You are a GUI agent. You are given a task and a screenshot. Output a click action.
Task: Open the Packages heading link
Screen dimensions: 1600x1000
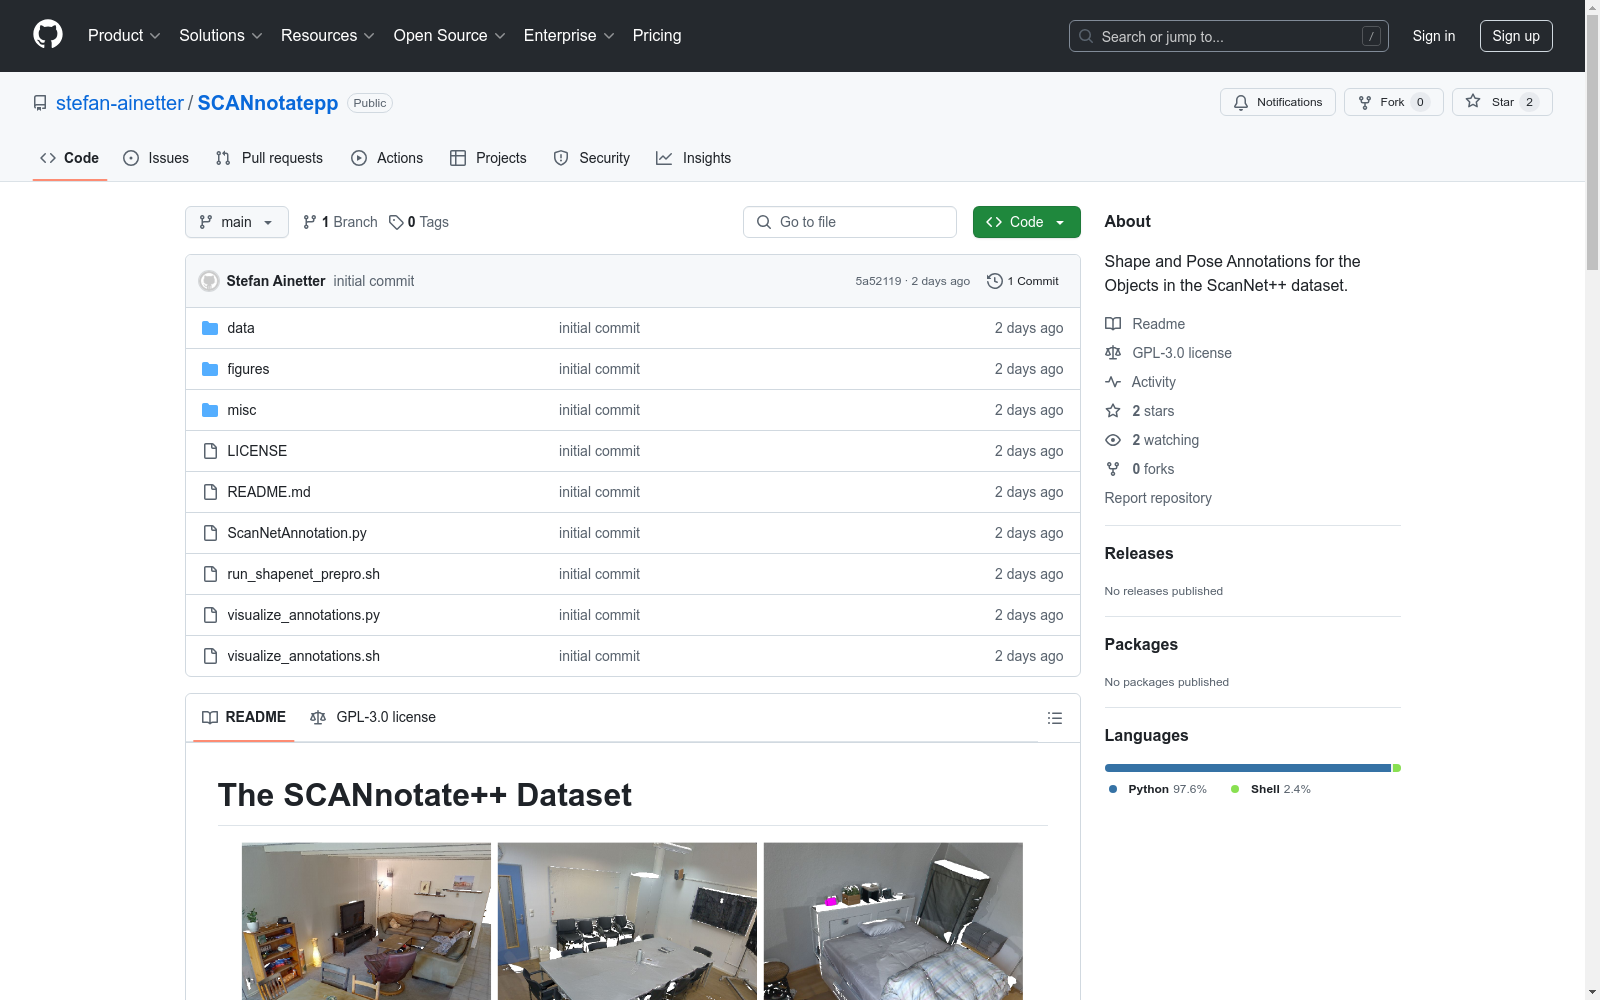coord(1141,644)
